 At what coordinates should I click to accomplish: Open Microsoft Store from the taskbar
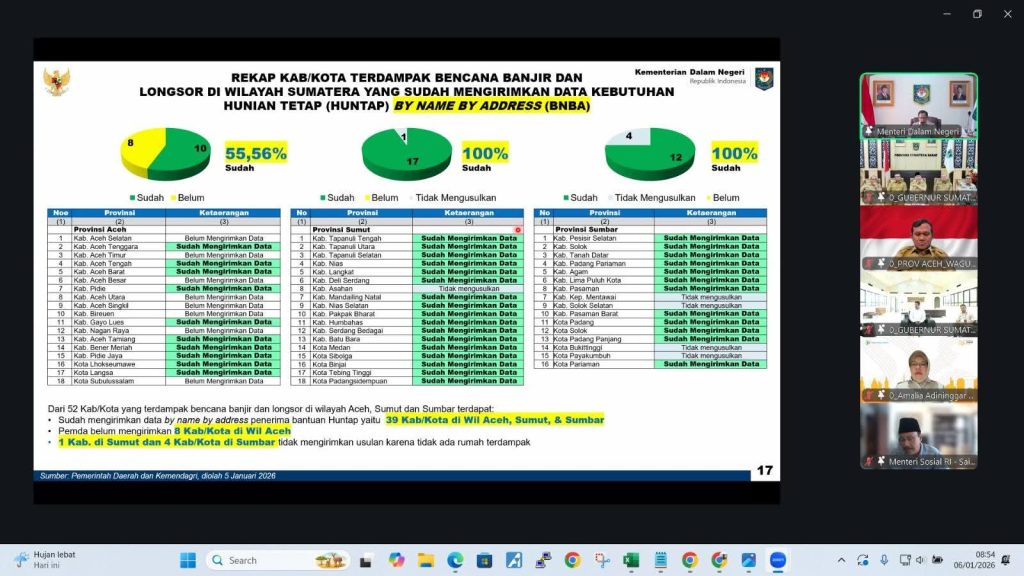pos(484,560)
